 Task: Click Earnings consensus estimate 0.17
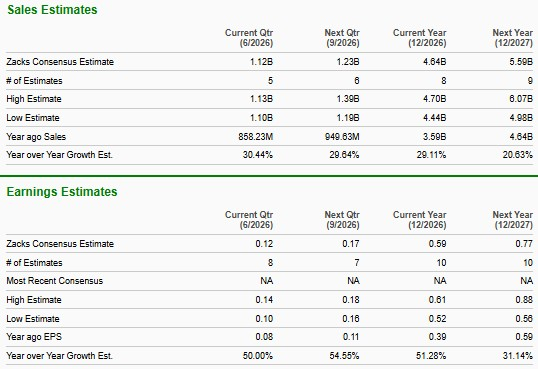pyautogui.click(x=351, y=244)
